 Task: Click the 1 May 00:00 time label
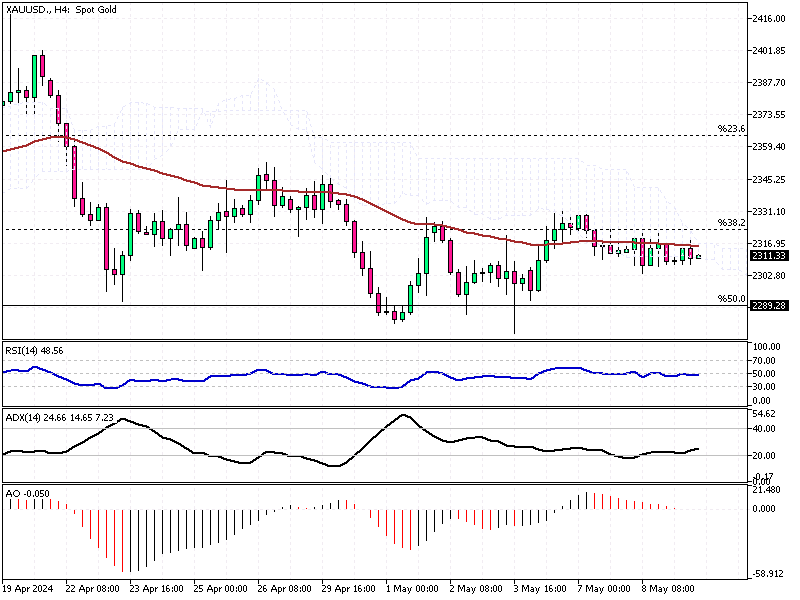408,590
